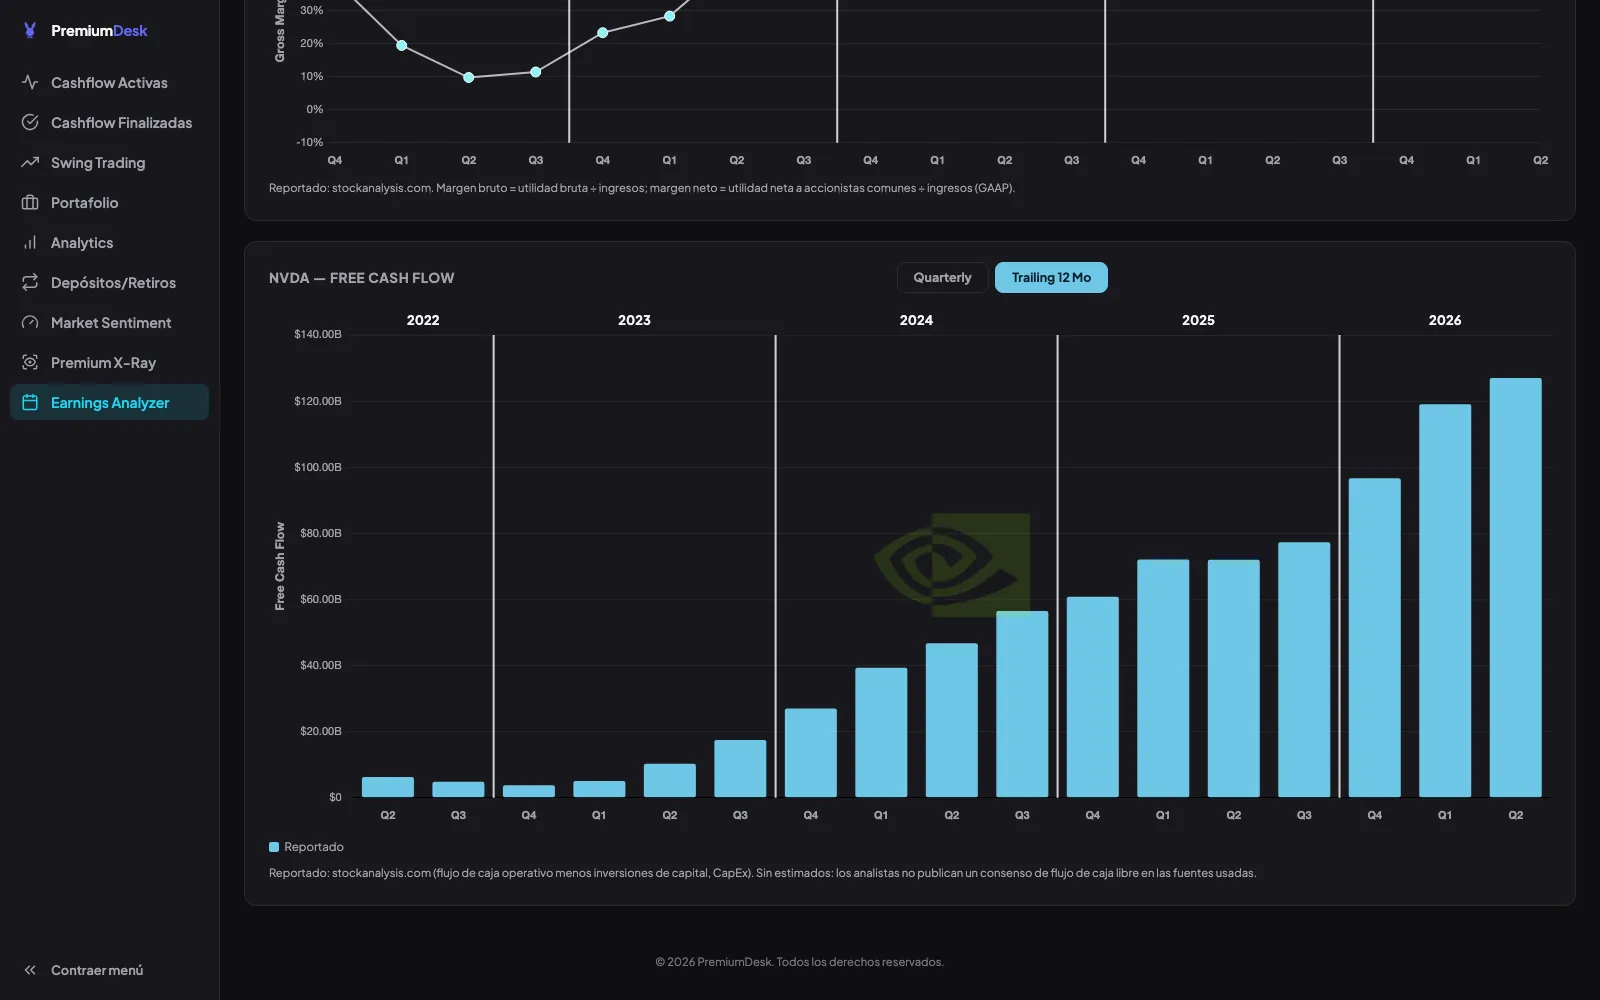This screenshot has height=1000, width=1600.
Task: Click the 2026 Q4 bar near $96B
Action: 1374,637
